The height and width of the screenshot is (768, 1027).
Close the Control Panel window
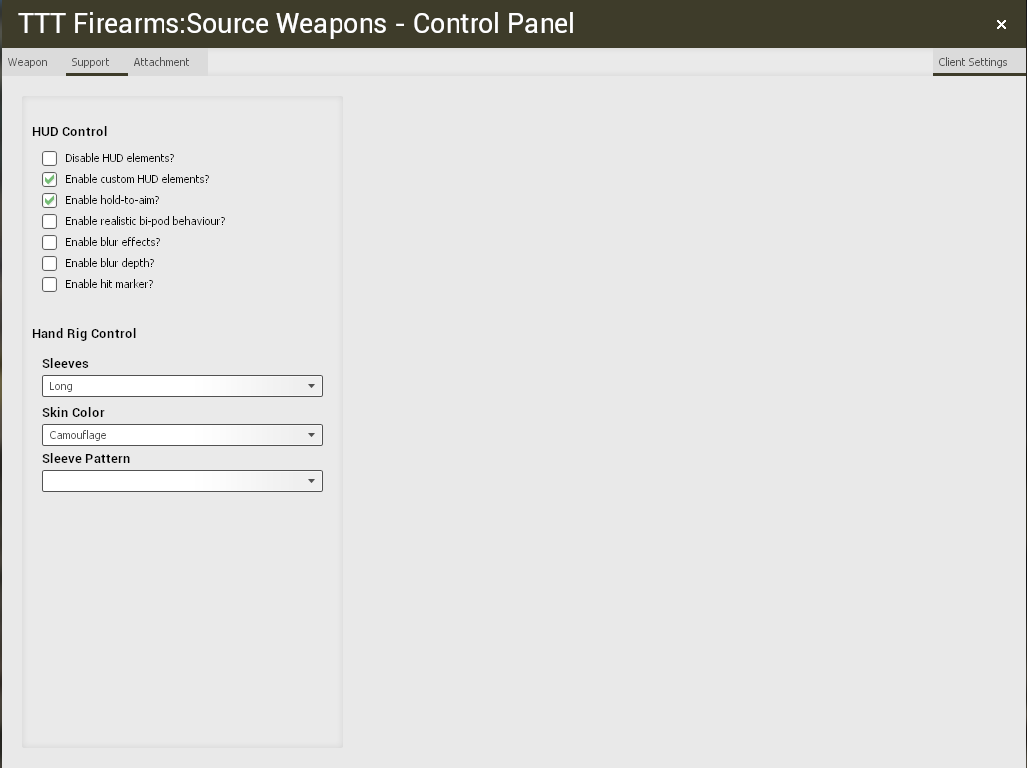pyautogui.click(x=1001, y=25)
